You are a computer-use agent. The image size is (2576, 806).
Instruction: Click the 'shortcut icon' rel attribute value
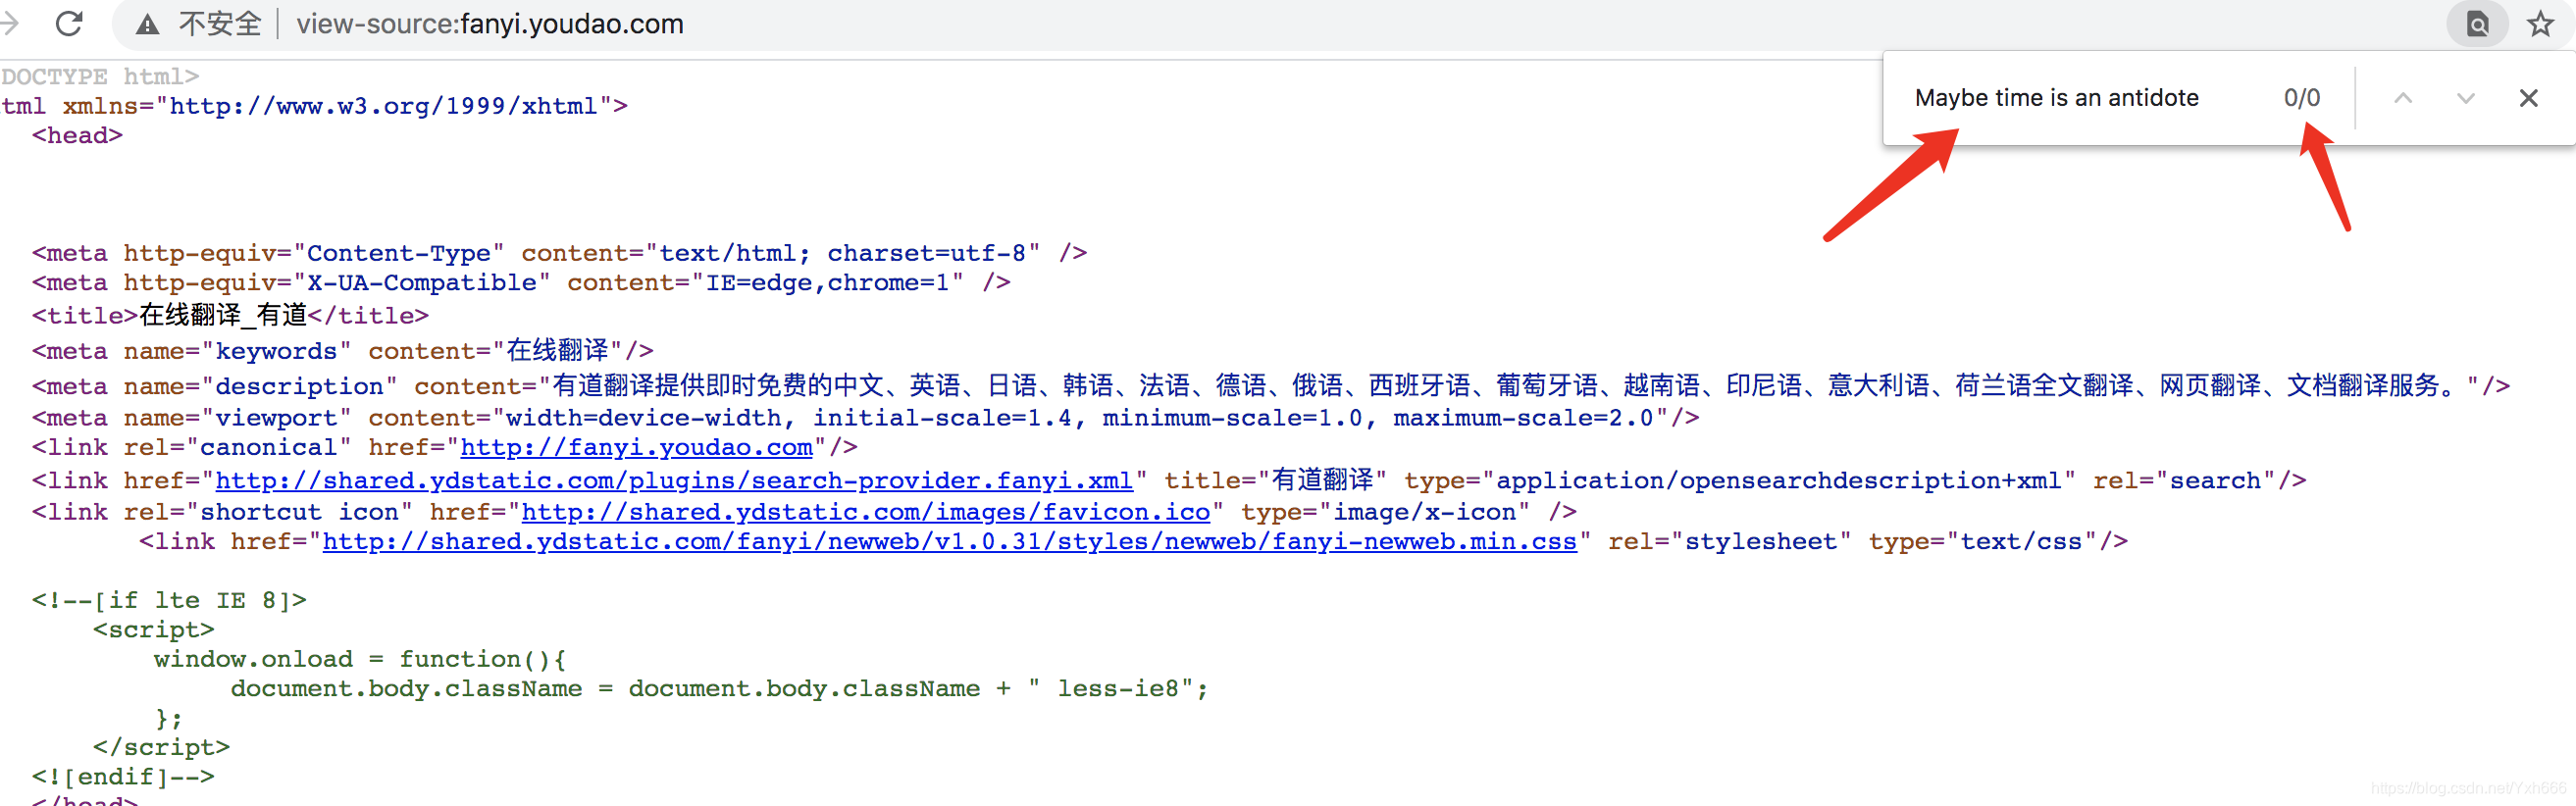coord(299,512)
